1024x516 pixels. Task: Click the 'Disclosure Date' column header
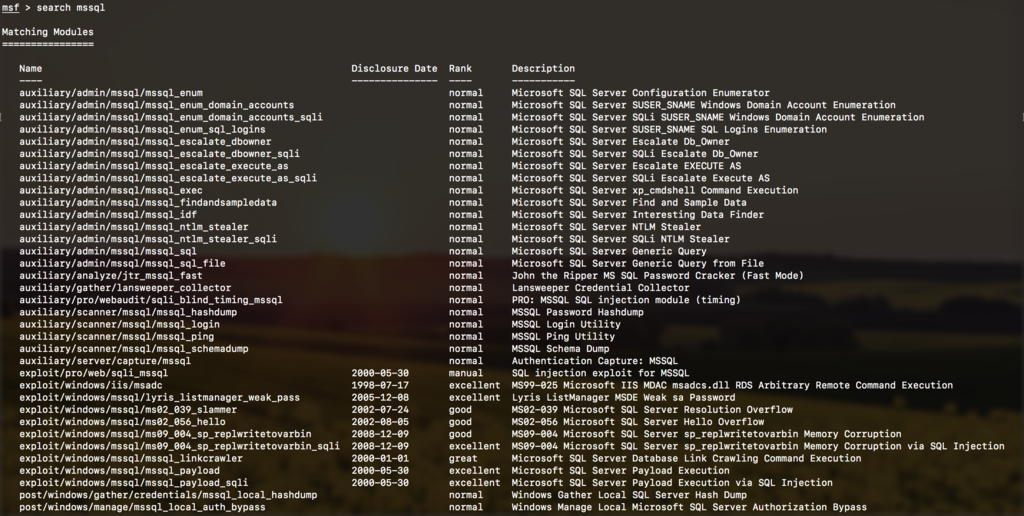(394, 69)
